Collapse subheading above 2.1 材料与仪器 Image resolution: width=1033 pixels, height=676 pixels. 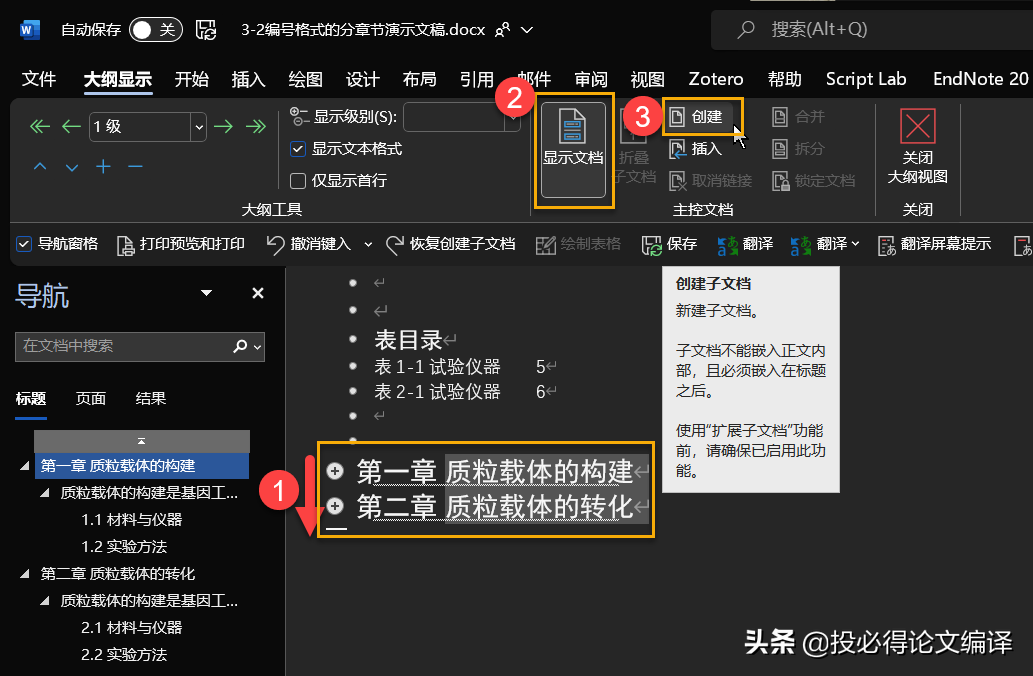[45, 601]
